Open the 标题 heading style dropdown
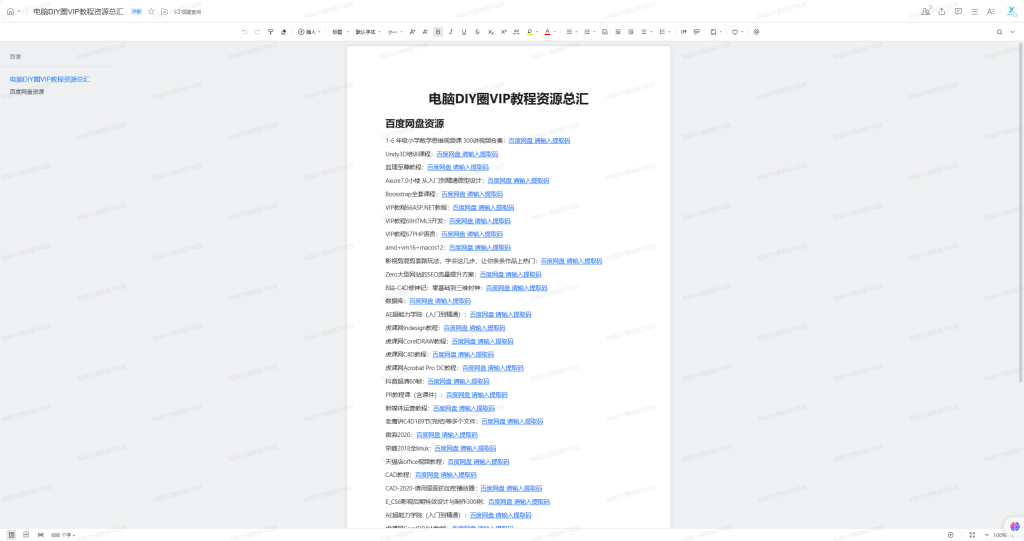 (340, 31)
